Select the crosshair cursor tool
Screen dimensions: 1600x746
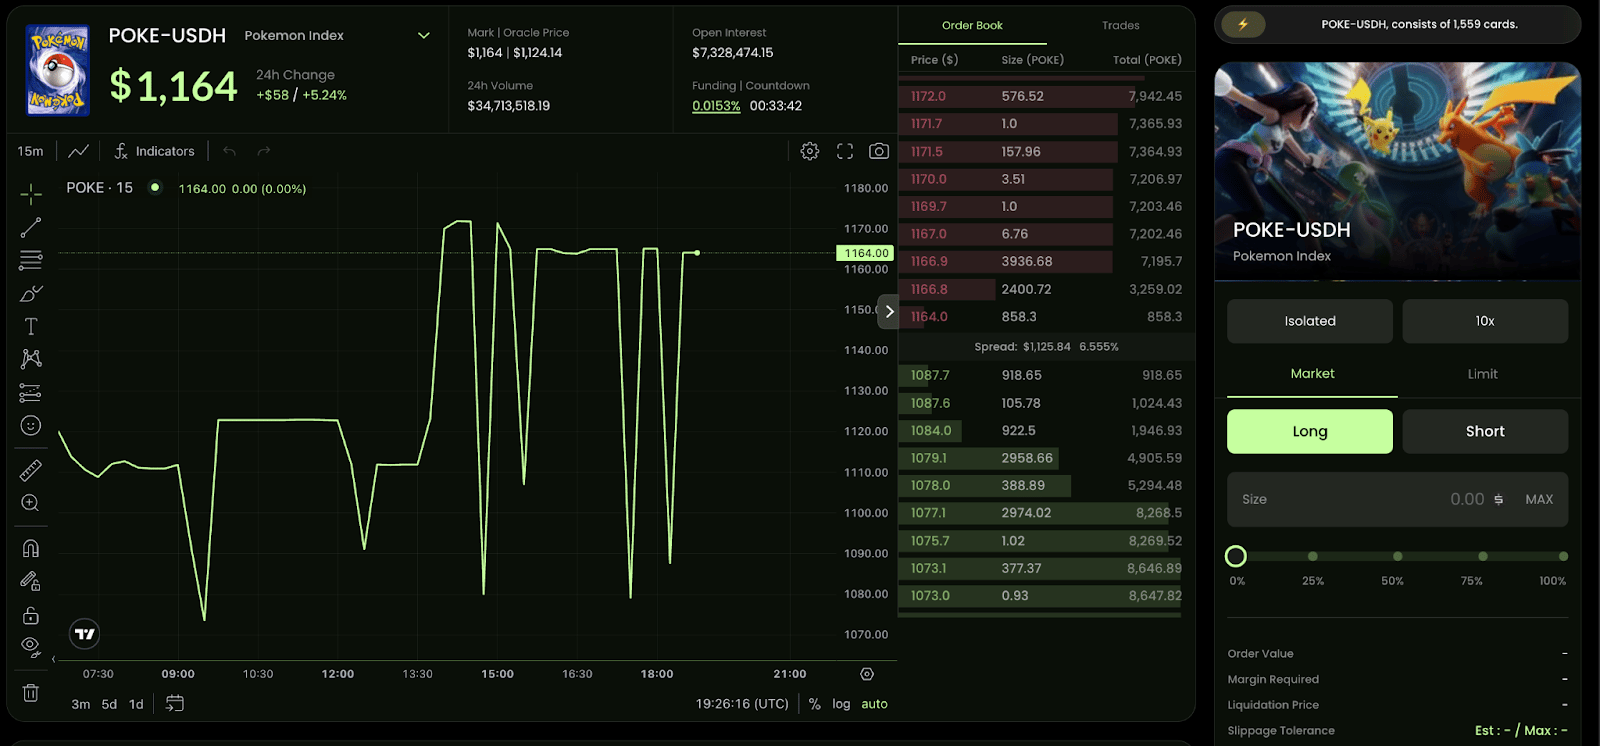(x=31, y=193)
